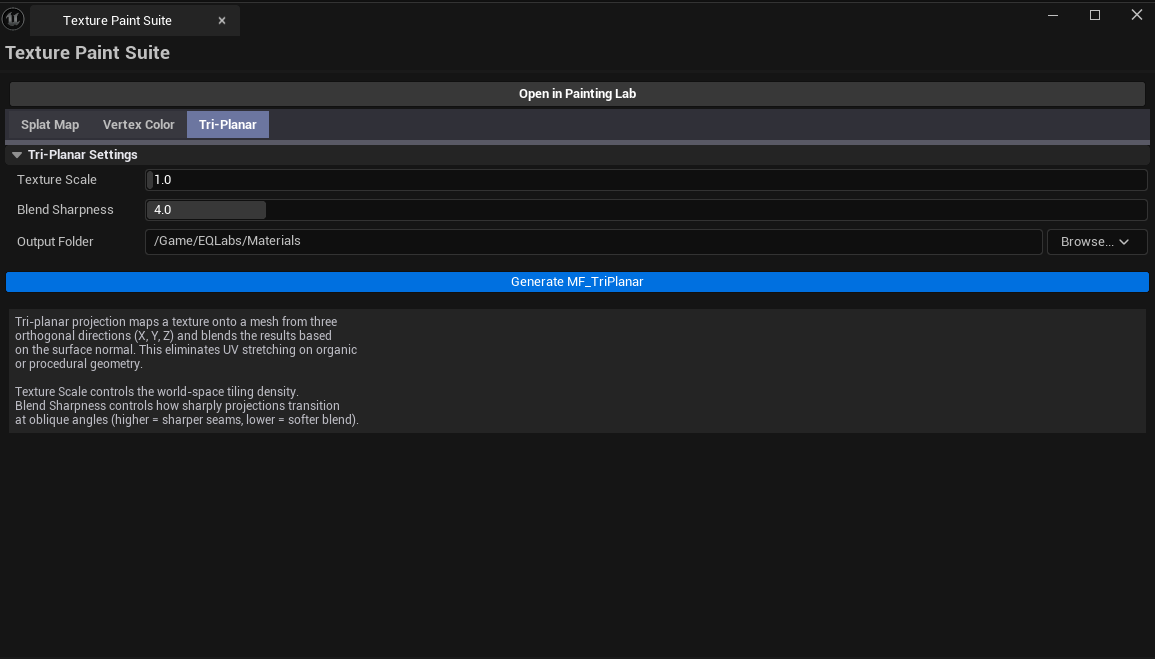Click the Texture Paint Suite heading
1155x659 pixels.
point(88,53)
